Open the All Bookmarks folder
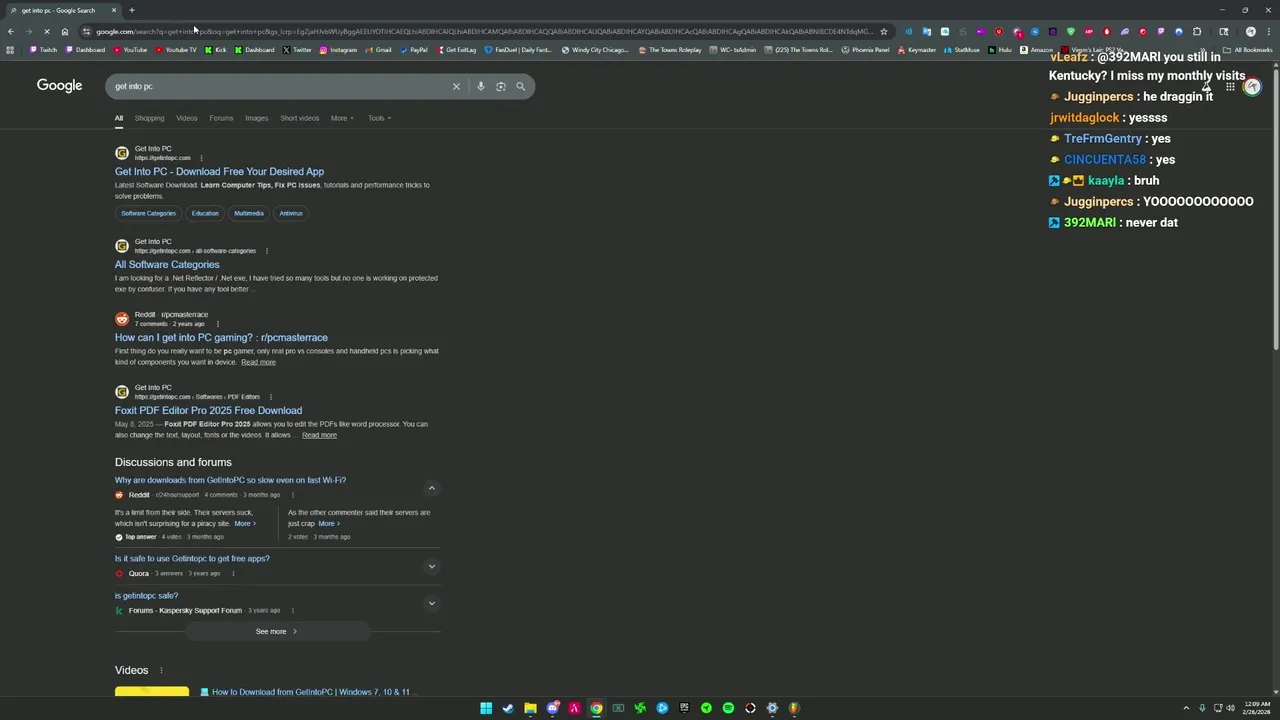The height and width of the screenshot is (720, 1280). (x=1248, y=50)
